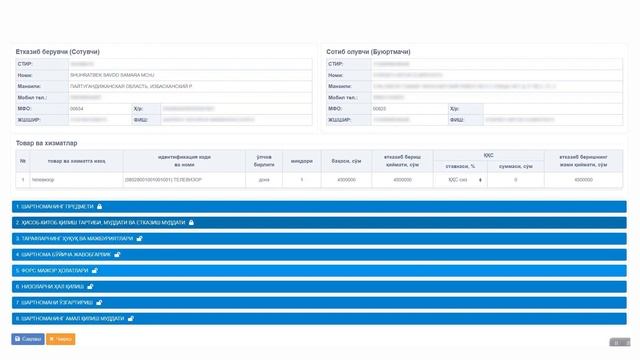Click seller name SHUHRATBEK SAVDO SAMARA MCHJ
Viewport: 640px width, 360px height.
coord(112,75)
